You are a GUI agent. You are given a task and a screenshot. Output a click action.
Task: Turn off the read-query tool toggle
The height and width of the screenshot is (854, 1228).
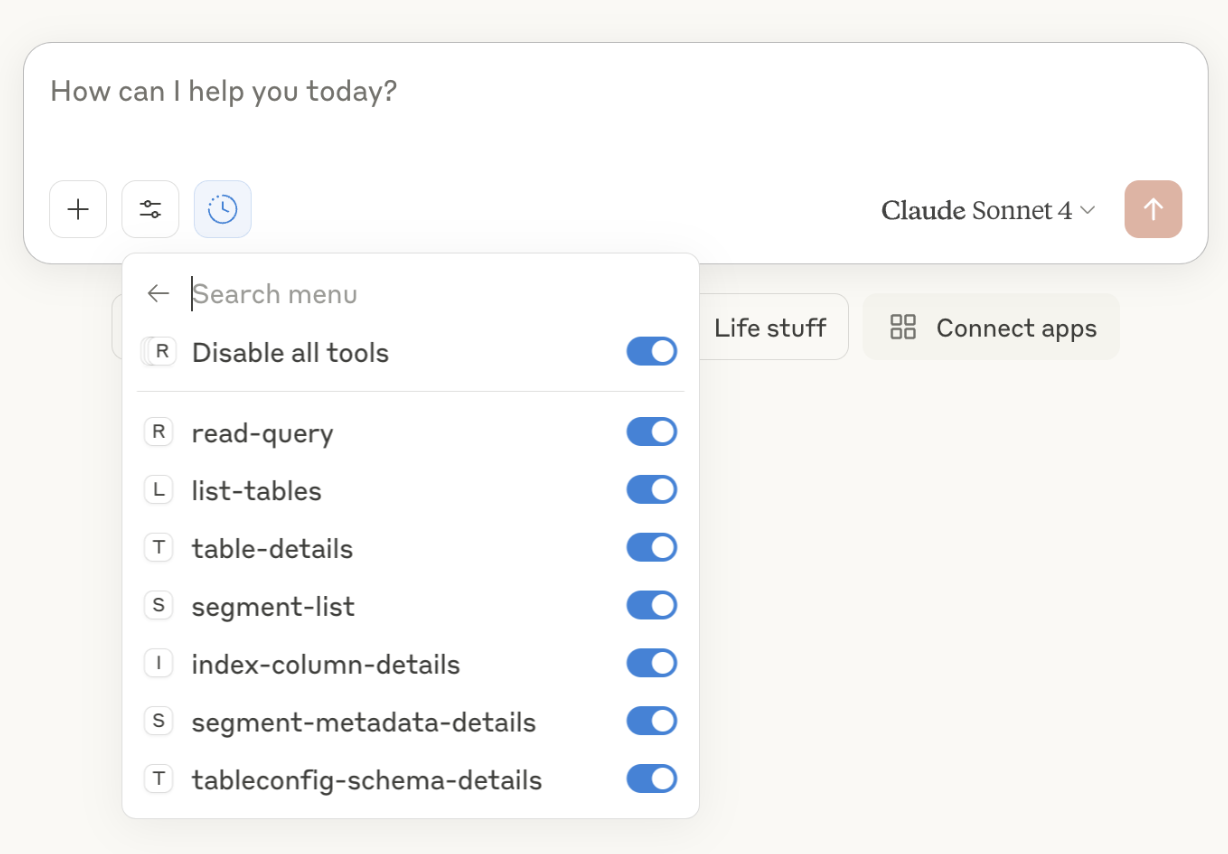[651, 432]
